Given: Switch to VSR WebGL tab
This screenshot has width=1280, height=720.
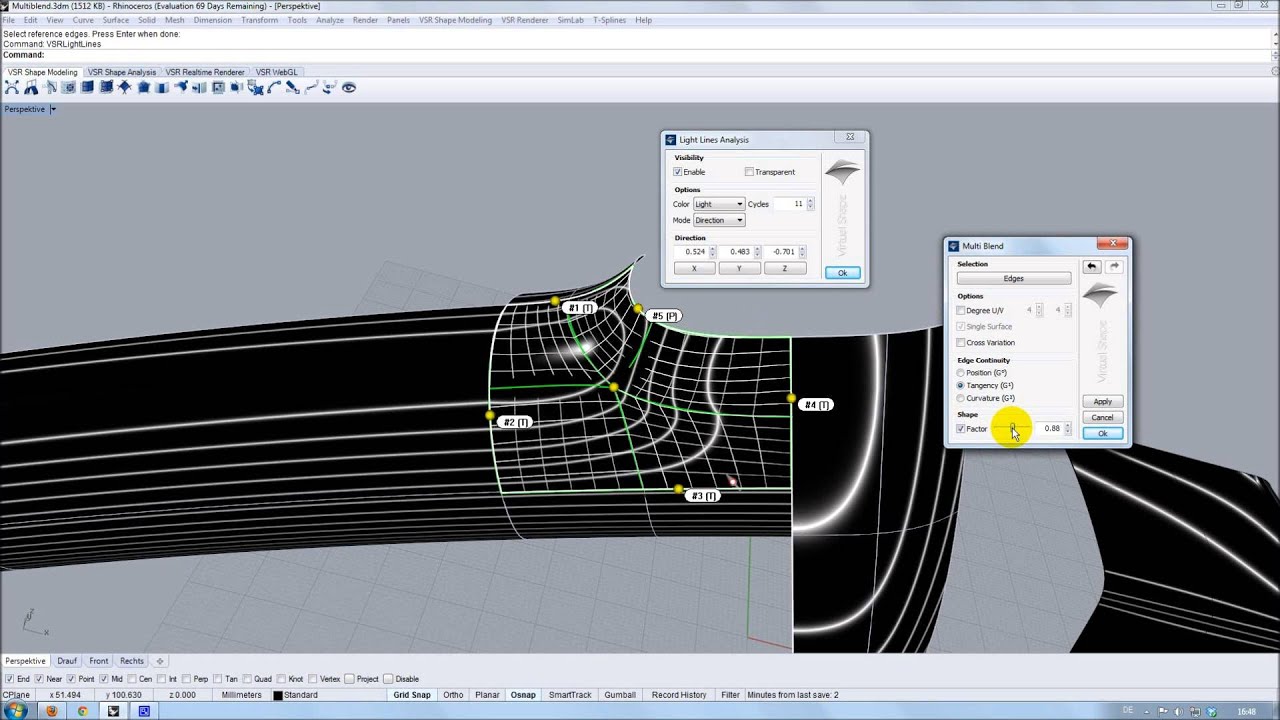Looking at the screenshot, I should pyautogui.click(x=276, y=72).
